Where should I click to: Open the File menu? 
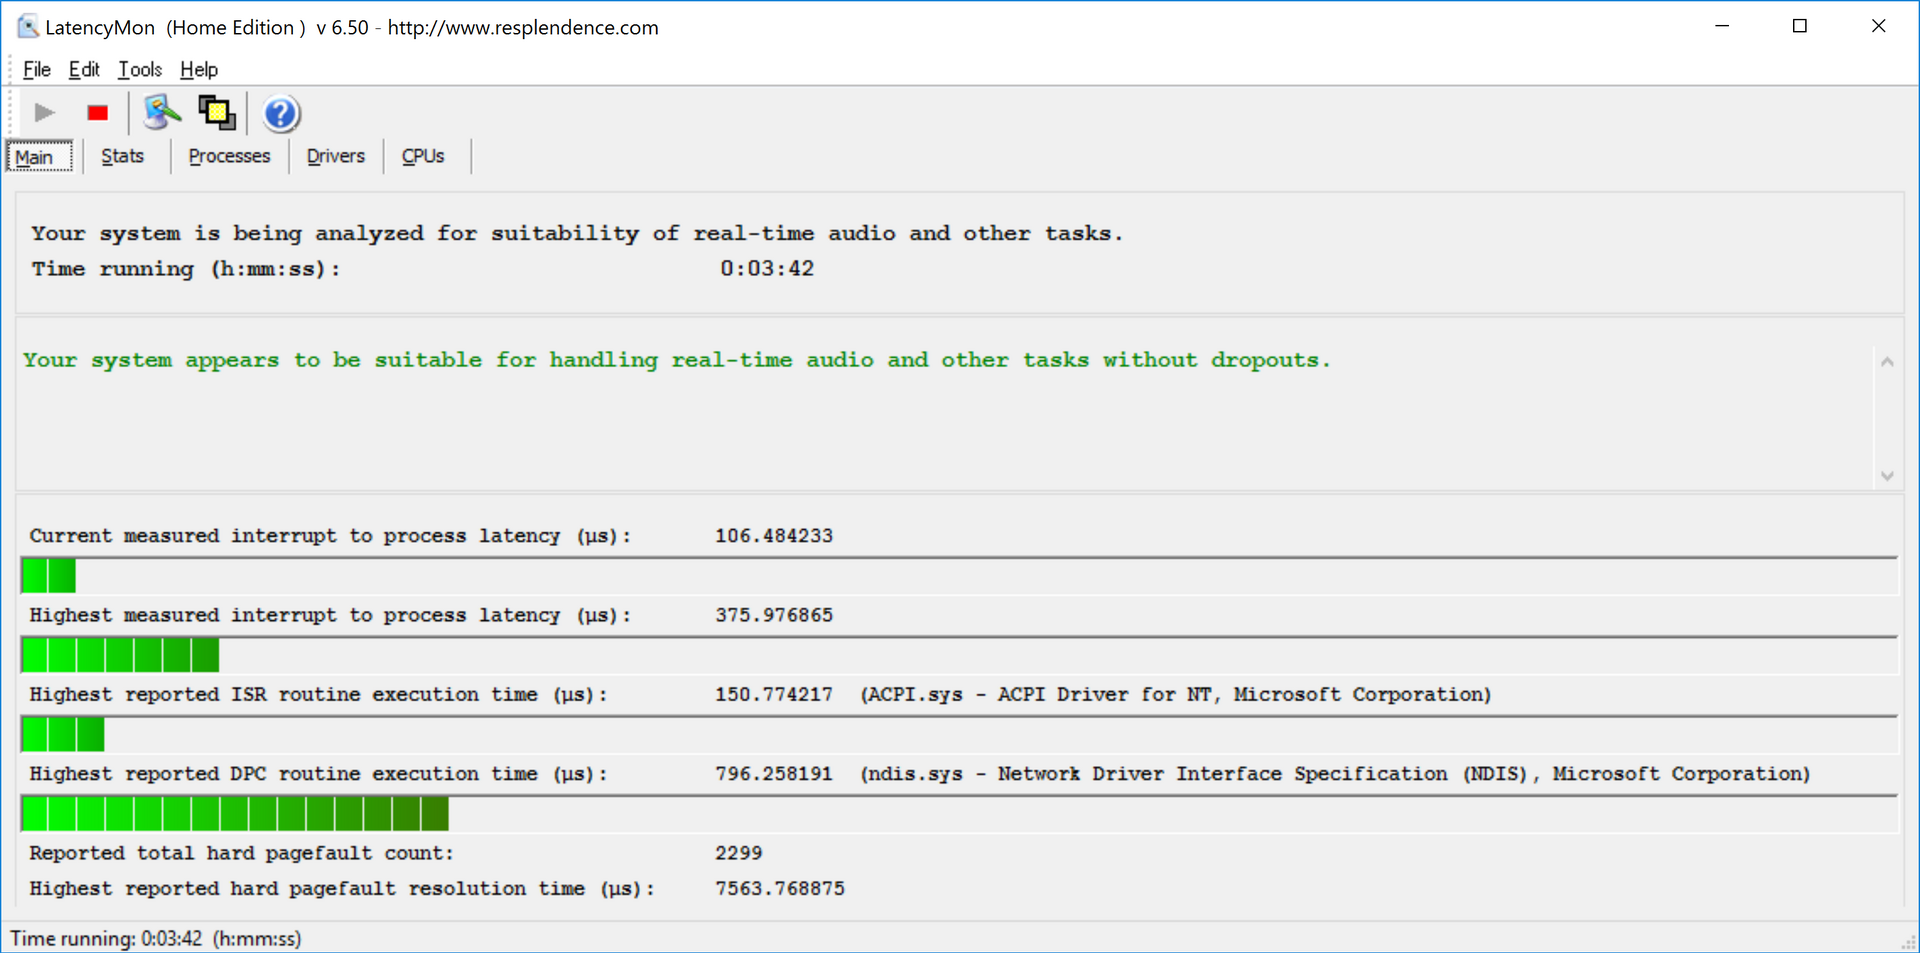pos(37,69)
